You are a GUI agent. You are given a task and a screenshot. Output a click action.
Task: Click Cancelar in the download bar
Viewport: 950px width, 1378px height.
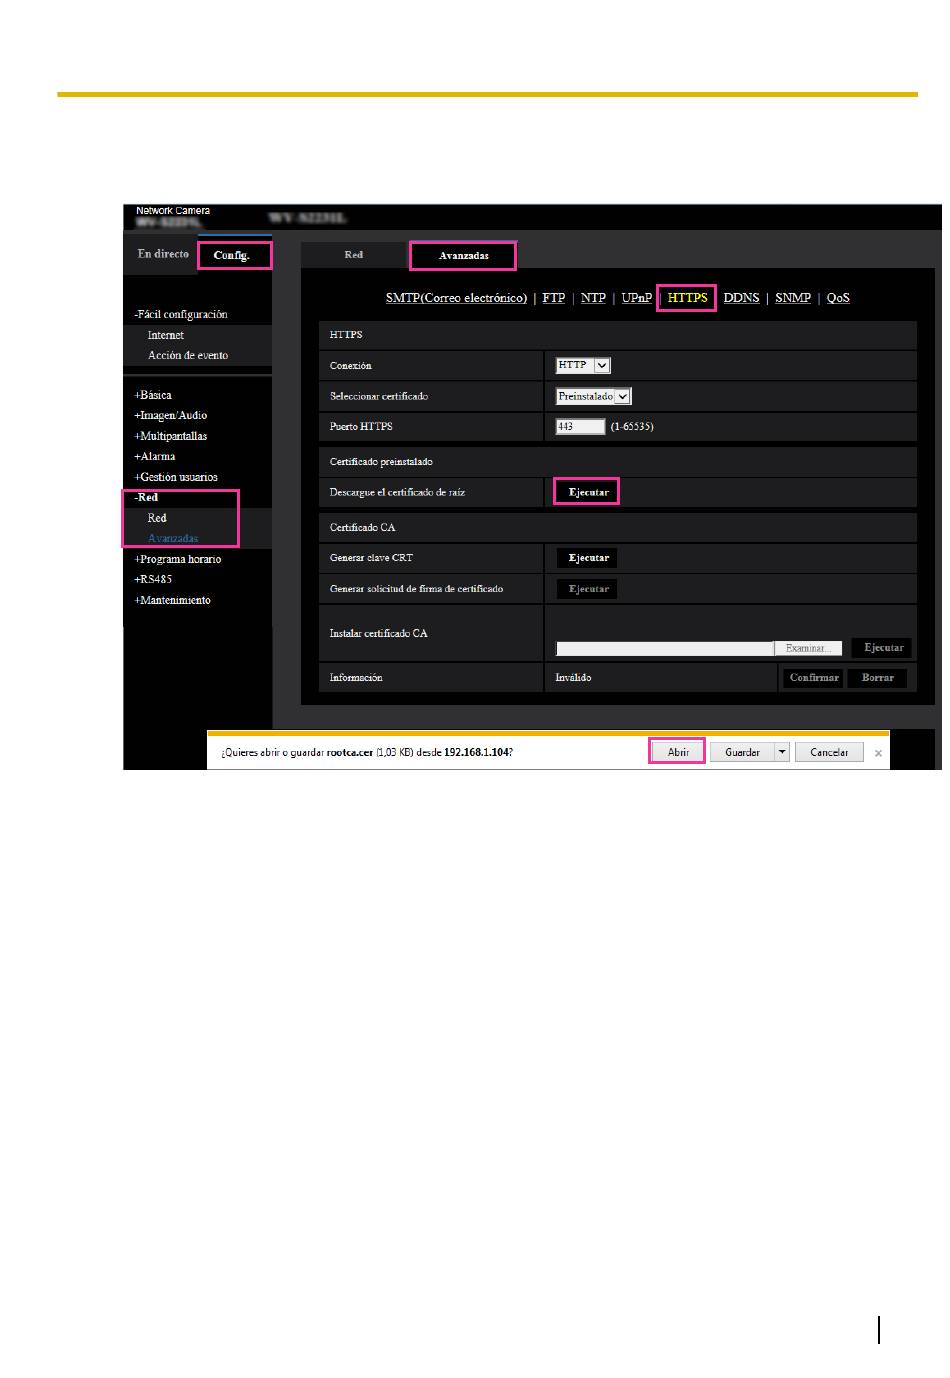[829, 752]
